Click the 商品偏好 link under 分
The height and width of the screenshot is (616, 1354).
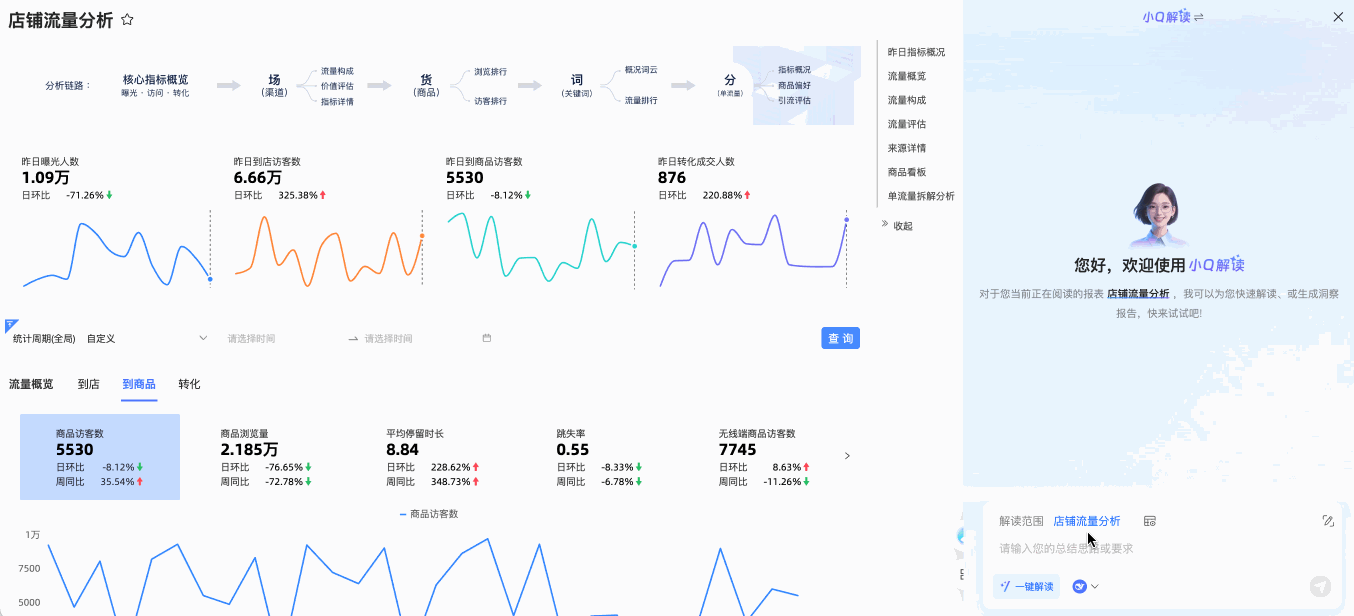794,86
